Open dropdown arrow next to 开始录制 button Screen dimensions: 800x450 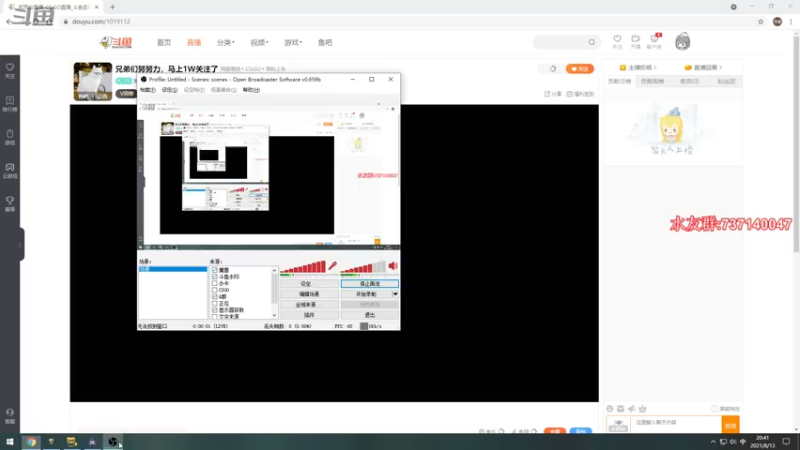click(395, 294)
